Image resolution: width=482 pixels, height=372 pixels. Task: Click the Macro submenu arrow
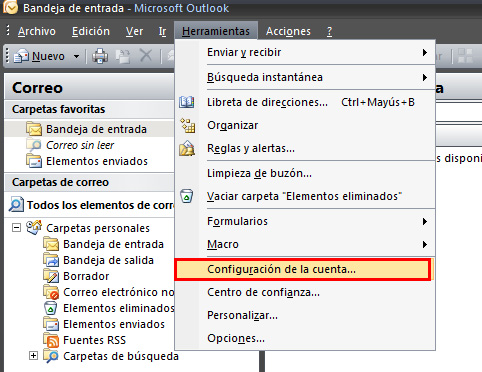click(x=425, y=244)
